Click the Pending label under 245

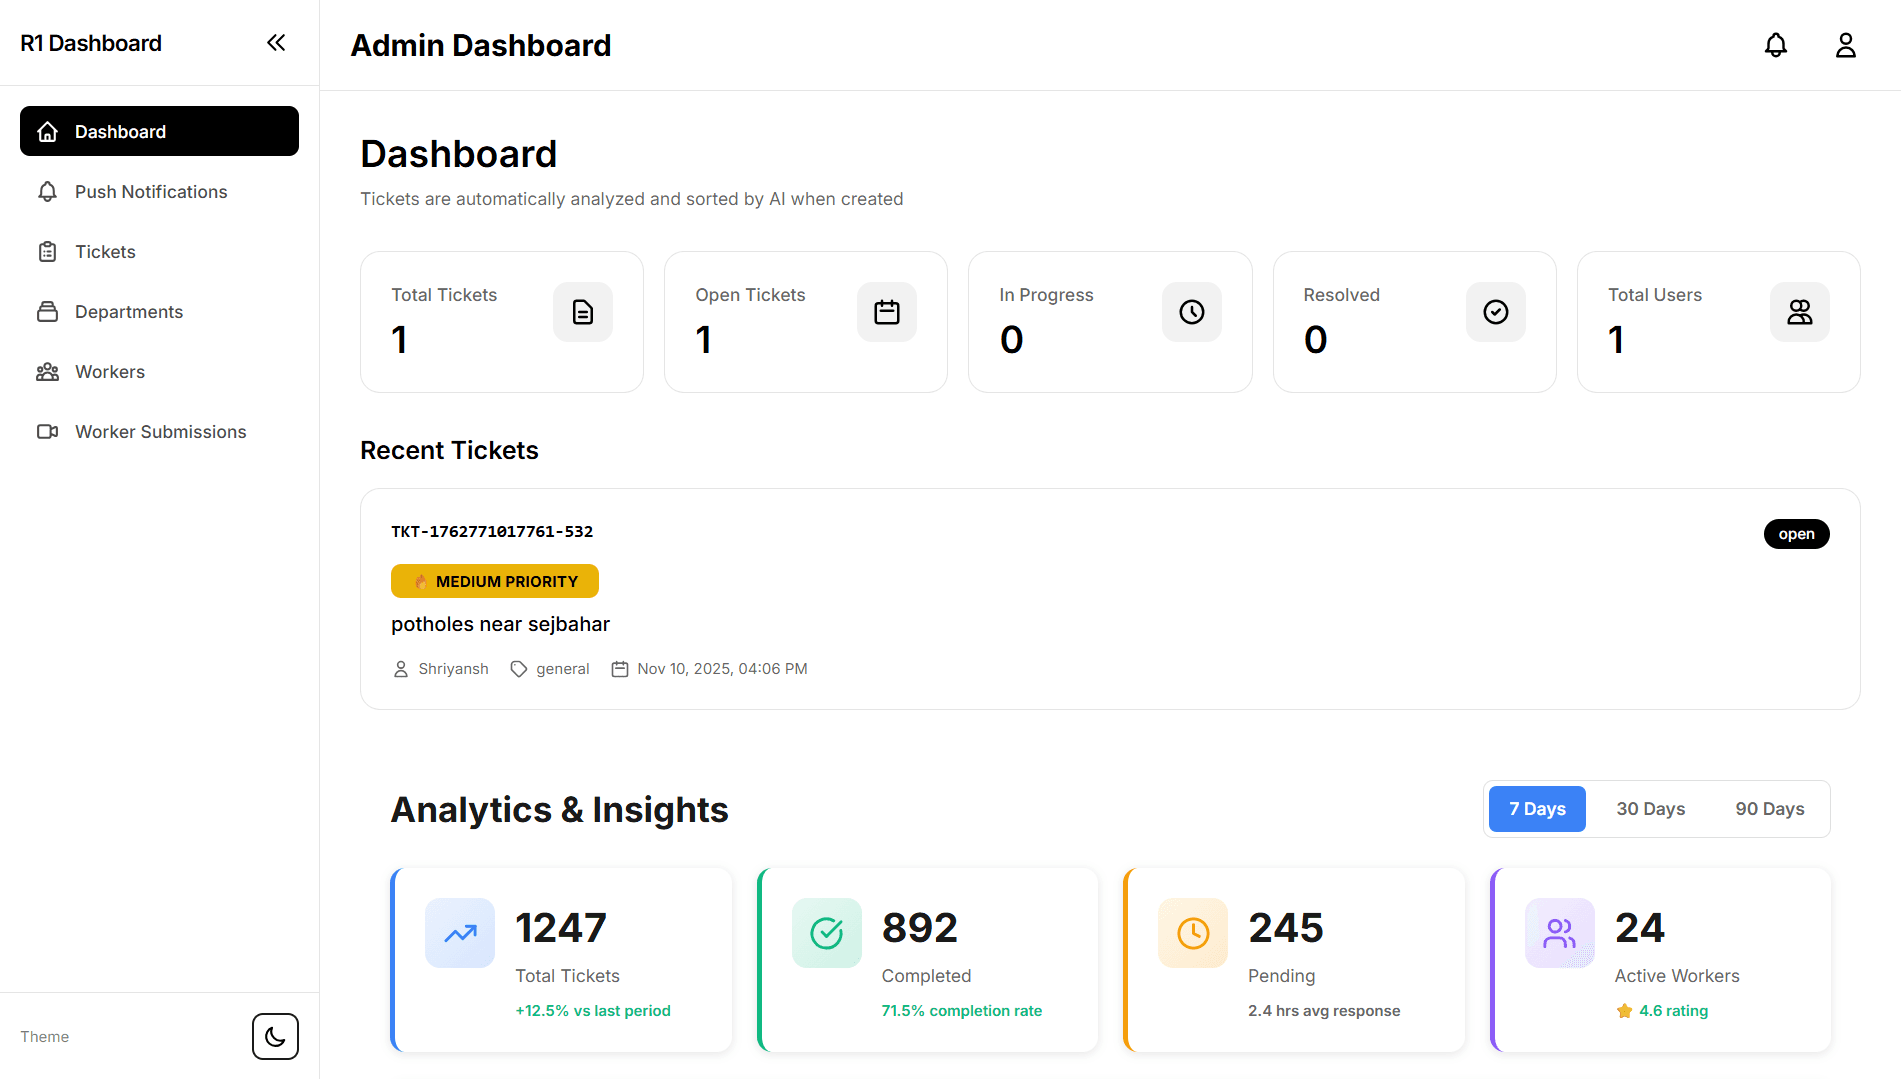1281,976
